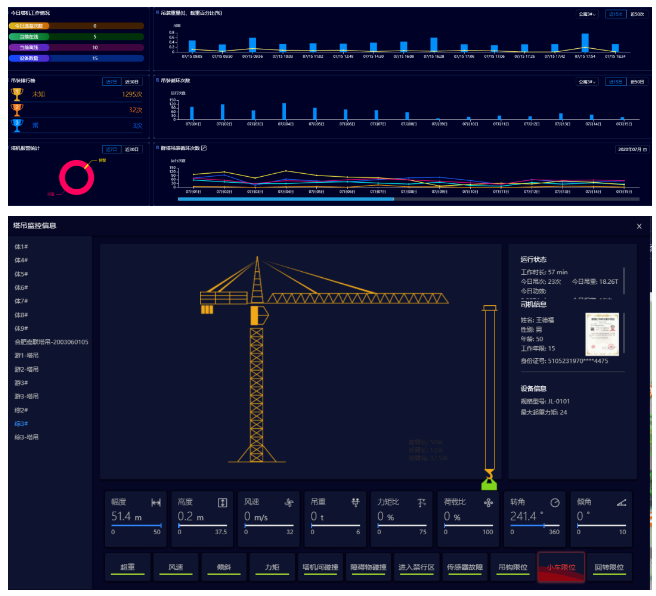The width and height of the screenshot is (656, 596).
Task: Click the height gauge icon
Action: [222, 502]
